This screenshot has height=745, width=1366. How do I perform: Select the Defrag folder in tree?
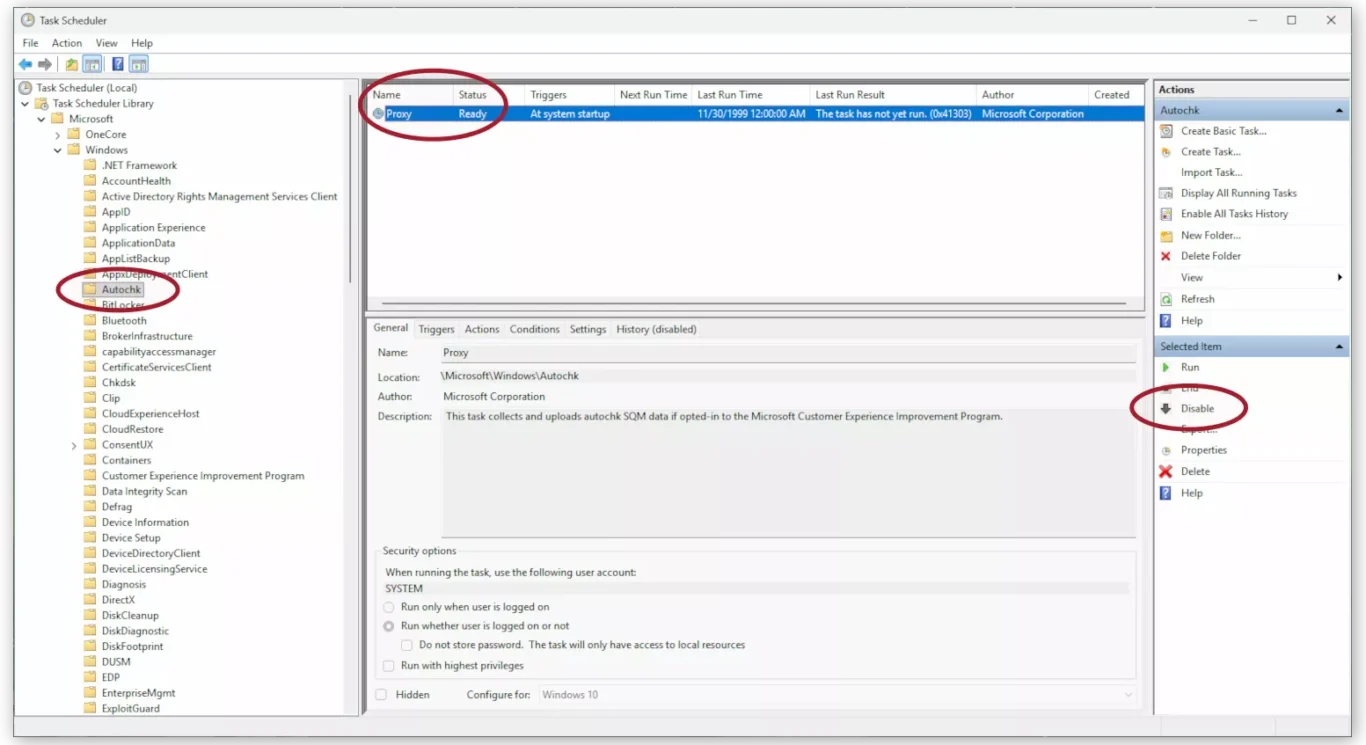click(116, 507)
